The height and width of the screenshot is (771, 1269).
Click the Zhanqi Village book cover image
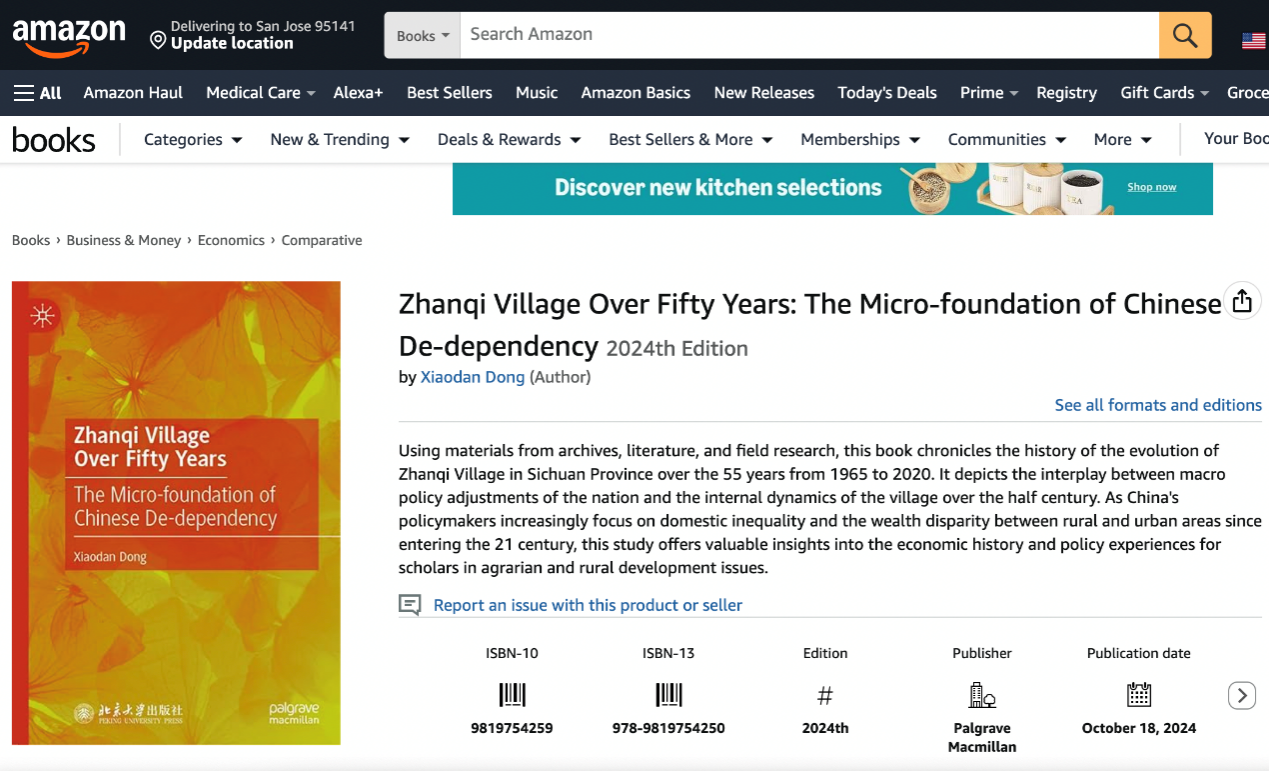tap(176, 513)
